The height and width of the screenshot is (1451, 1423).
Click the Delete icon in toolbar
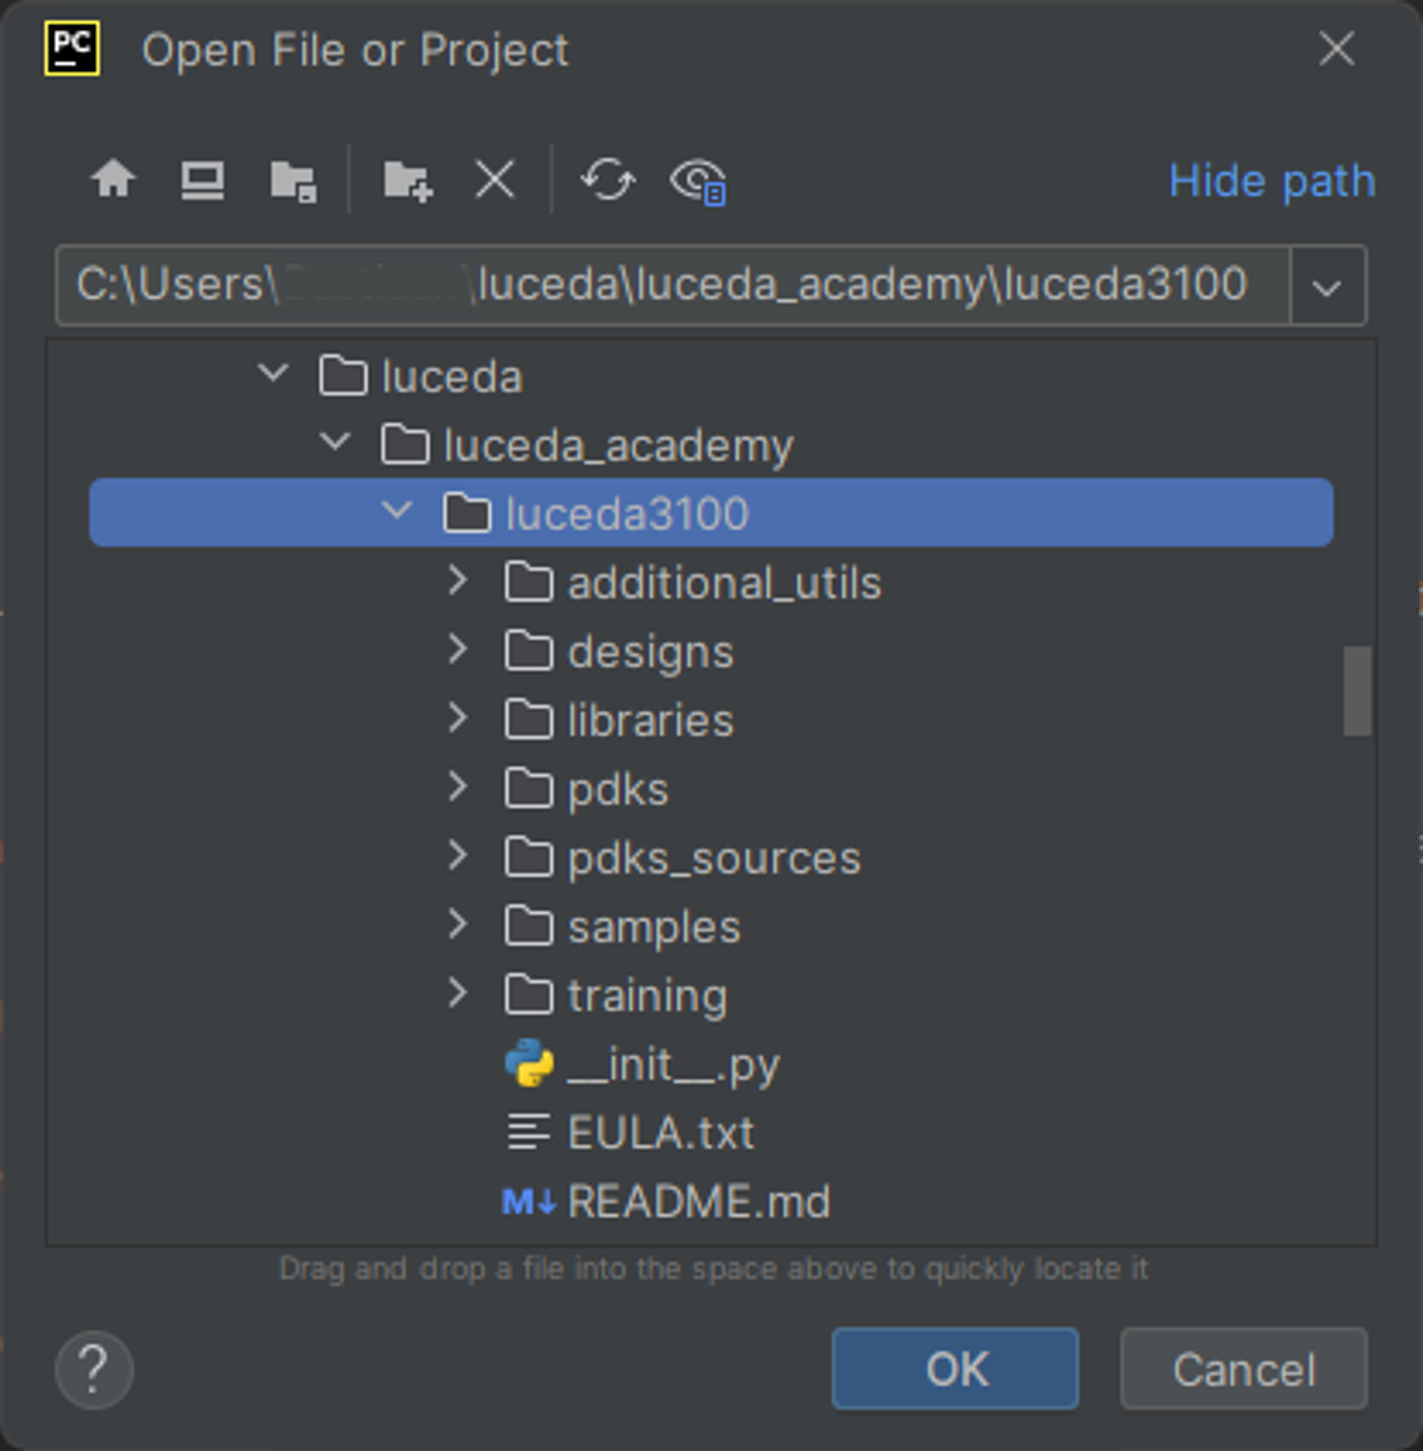(x=495, y=181)
